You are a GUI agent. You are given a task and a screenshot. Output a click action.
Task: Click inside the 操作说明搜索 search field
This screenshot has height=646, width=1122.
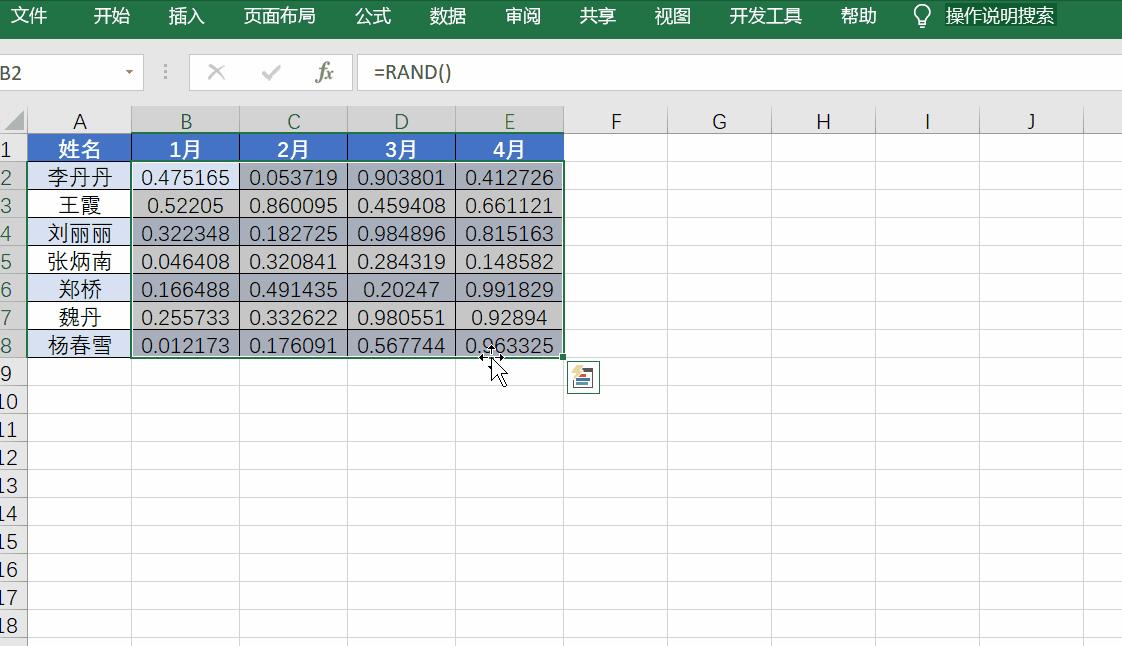coord(1000,15)
